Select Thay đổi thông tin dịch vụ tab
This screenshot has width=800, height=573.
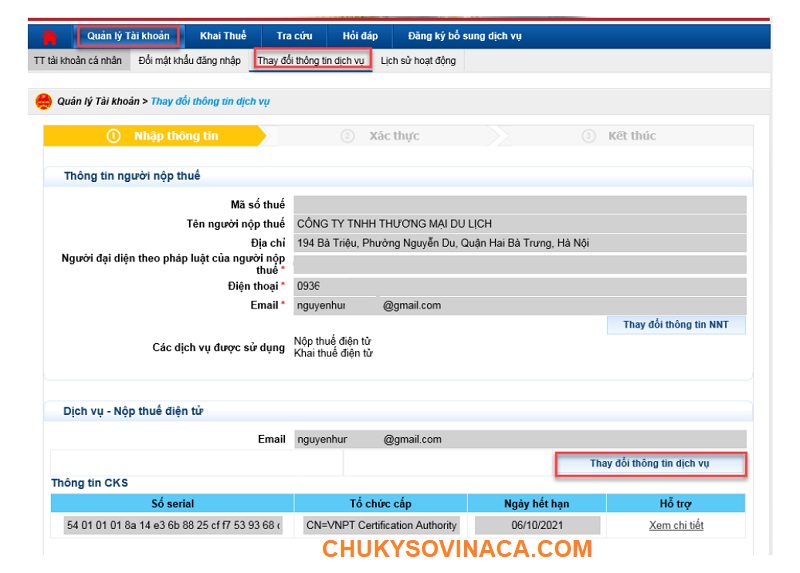pyautogui.click(x=311, y=61)
